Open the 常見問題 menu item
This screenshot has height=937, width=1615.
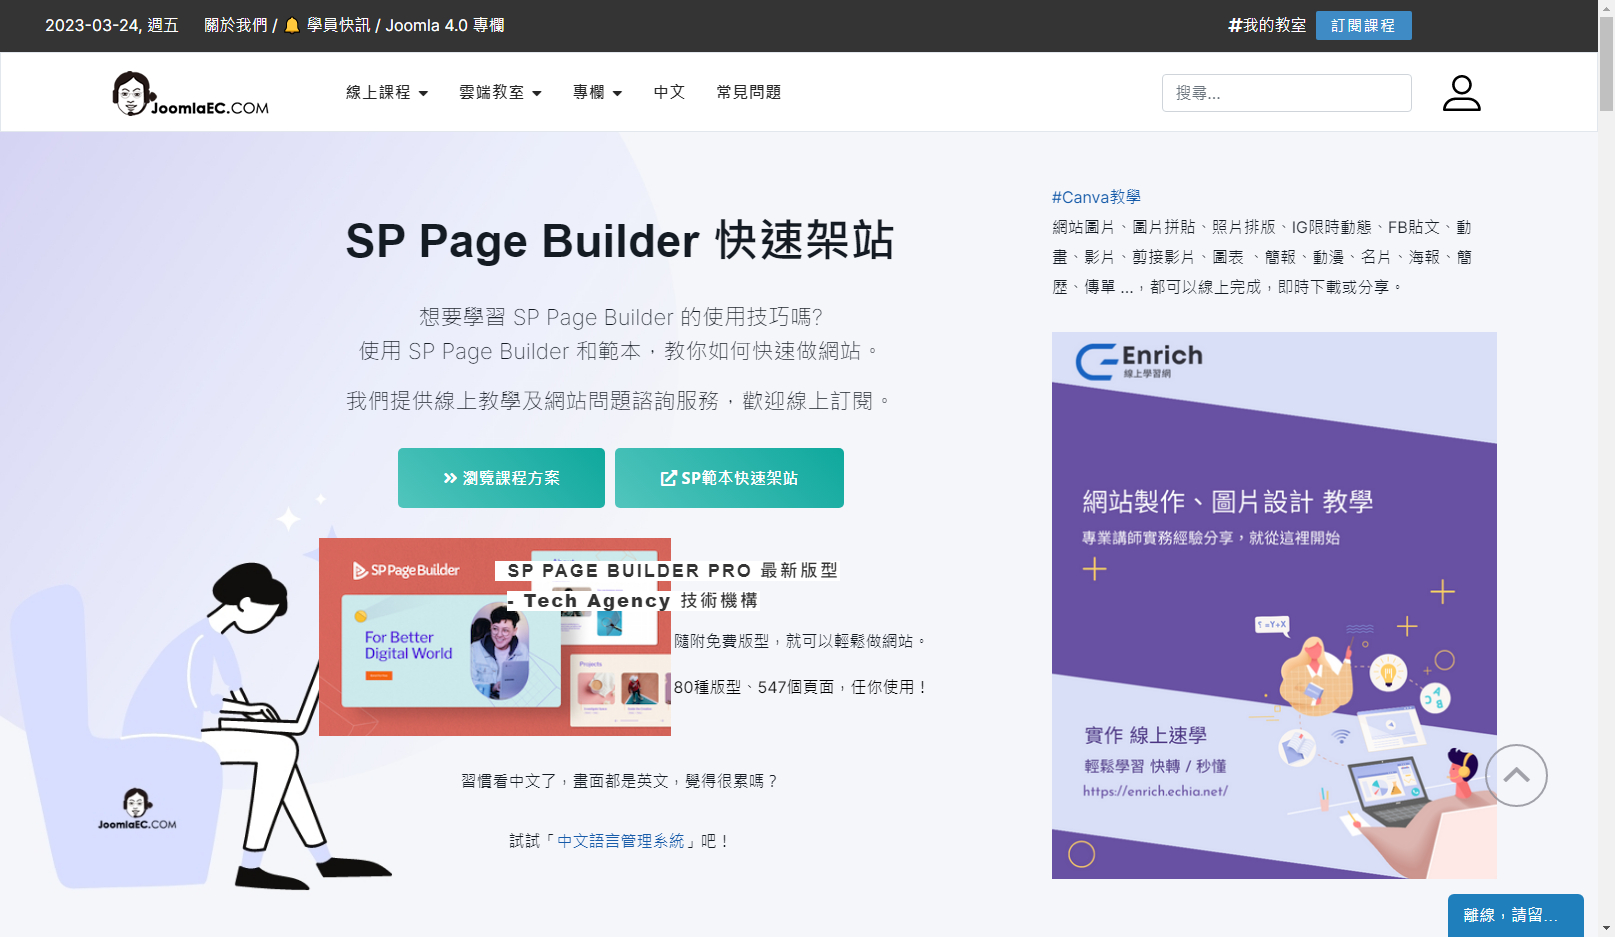(x=748, y=92)
